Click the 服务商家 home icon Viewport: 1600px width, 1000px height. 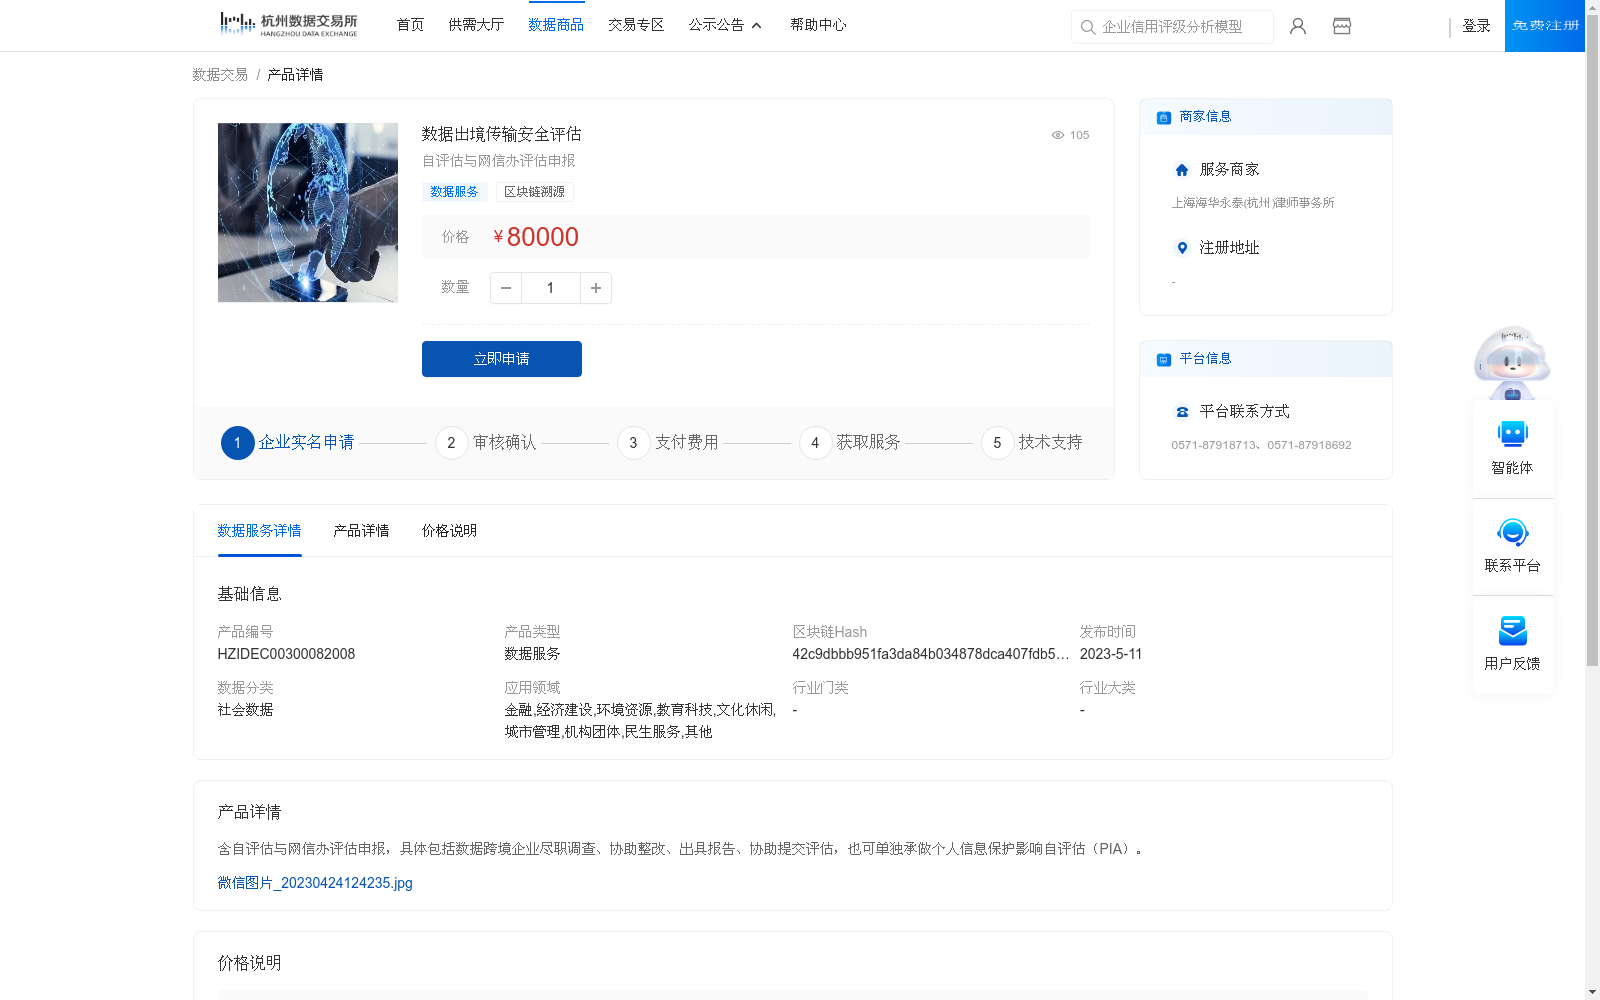(x=1182, y=170)
